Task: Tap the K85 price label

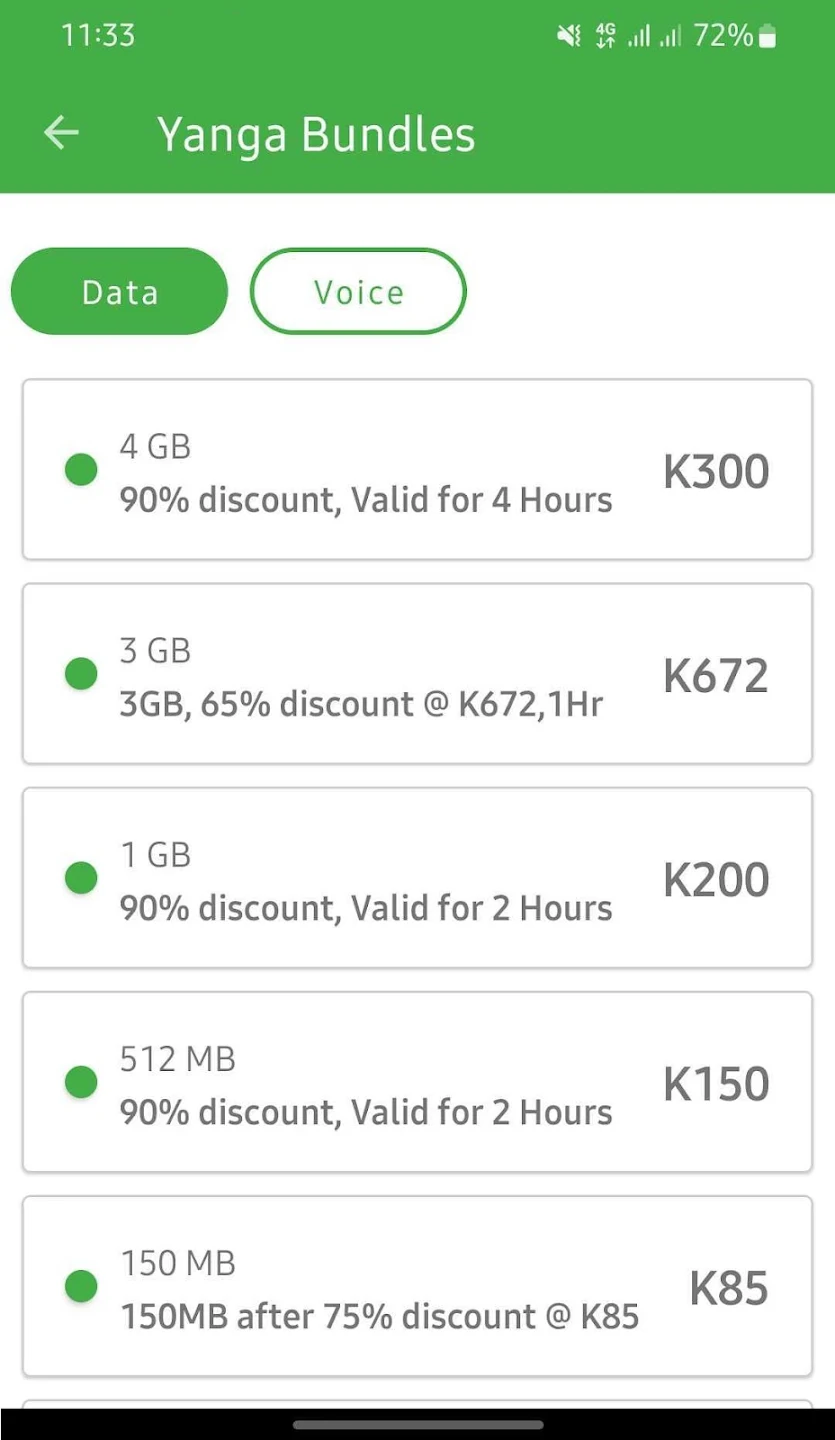Action: pyautogui.click(x=729, y=1288)
